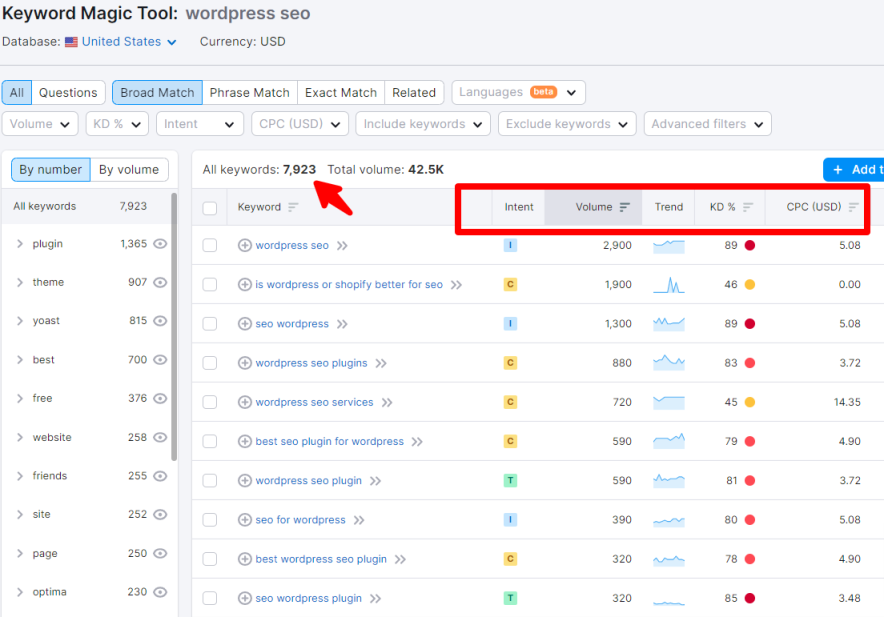The height and width of the screenshot is (617, 884).
Task: Open the Volume filter dropdown
Action: [40, 124]
